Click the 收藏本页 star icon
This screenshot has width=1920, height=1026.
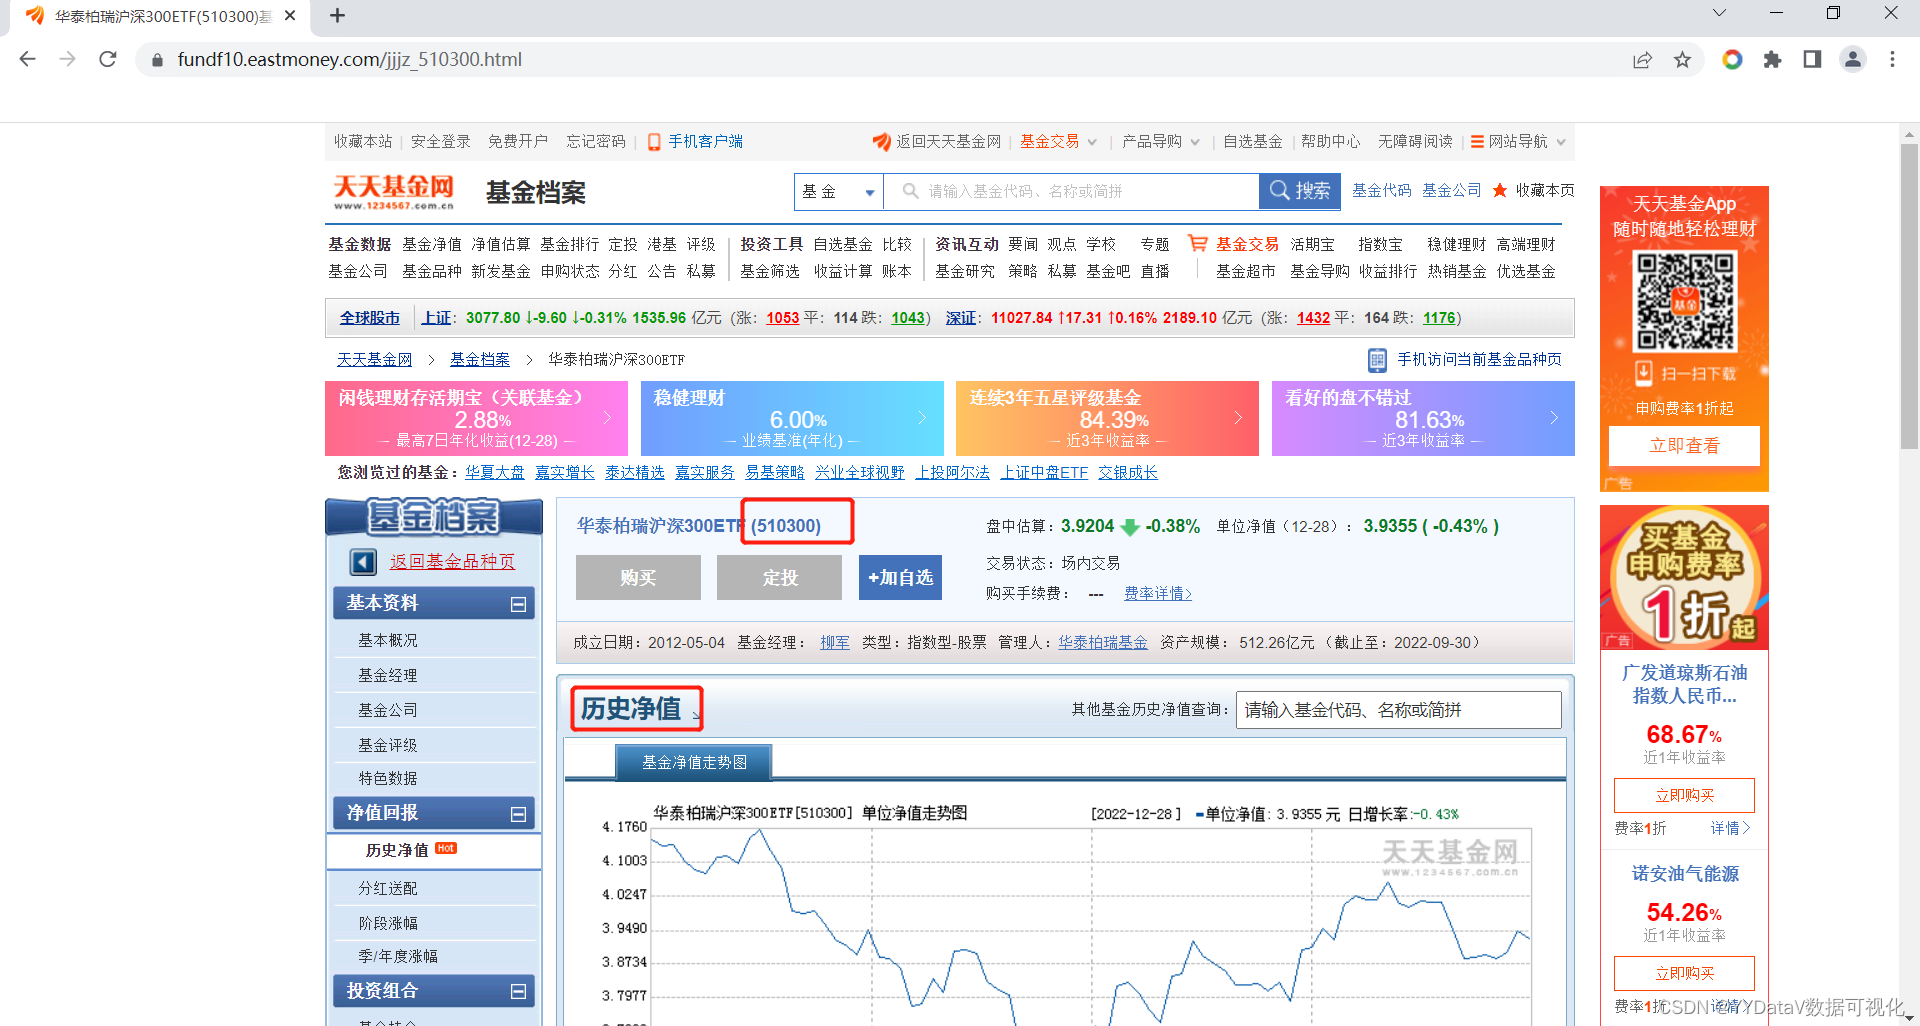tap(1500, 190)
